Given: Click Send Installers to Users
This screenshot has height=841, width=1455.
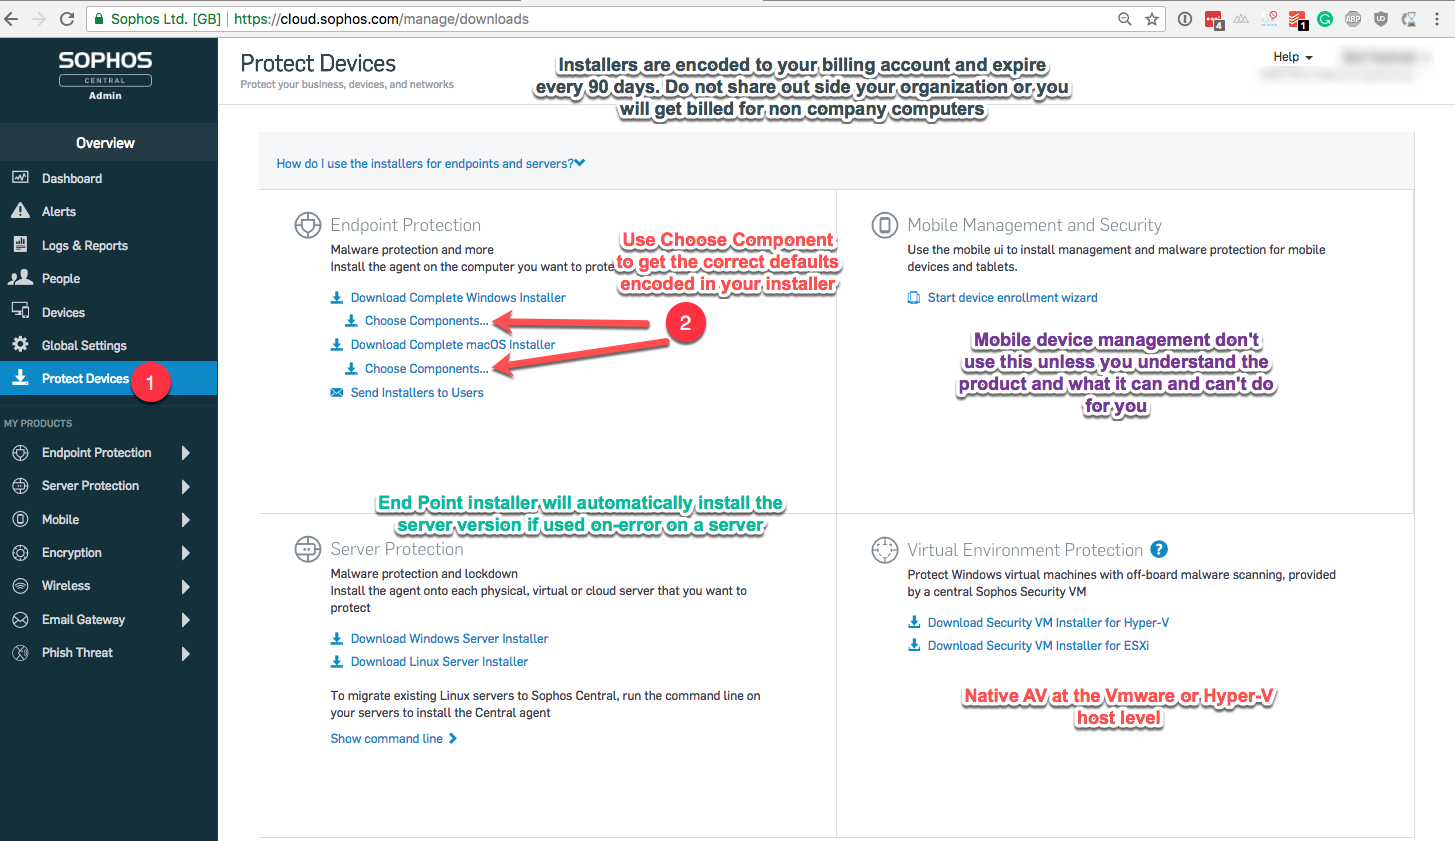Looking at the screenshot, I should 417,392.
